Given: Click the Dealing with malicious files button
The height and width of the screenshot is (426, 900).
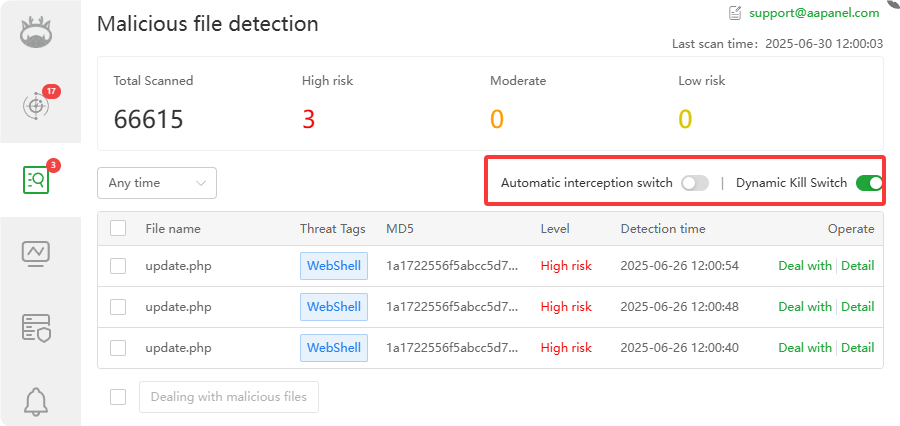Looking at the screenshot, I should 229,397.
